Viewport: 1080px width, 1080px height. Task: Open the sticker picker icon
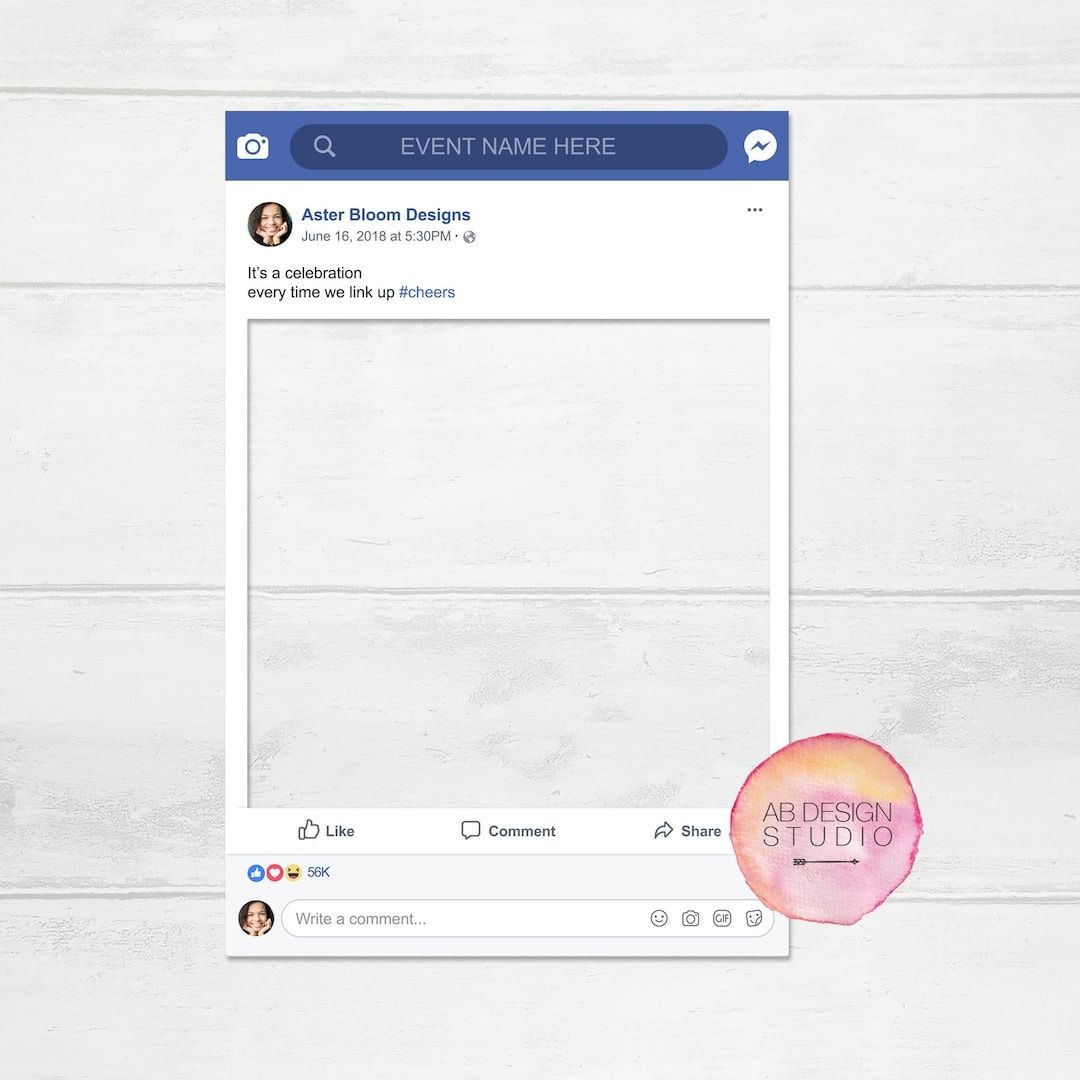[754, 918]
